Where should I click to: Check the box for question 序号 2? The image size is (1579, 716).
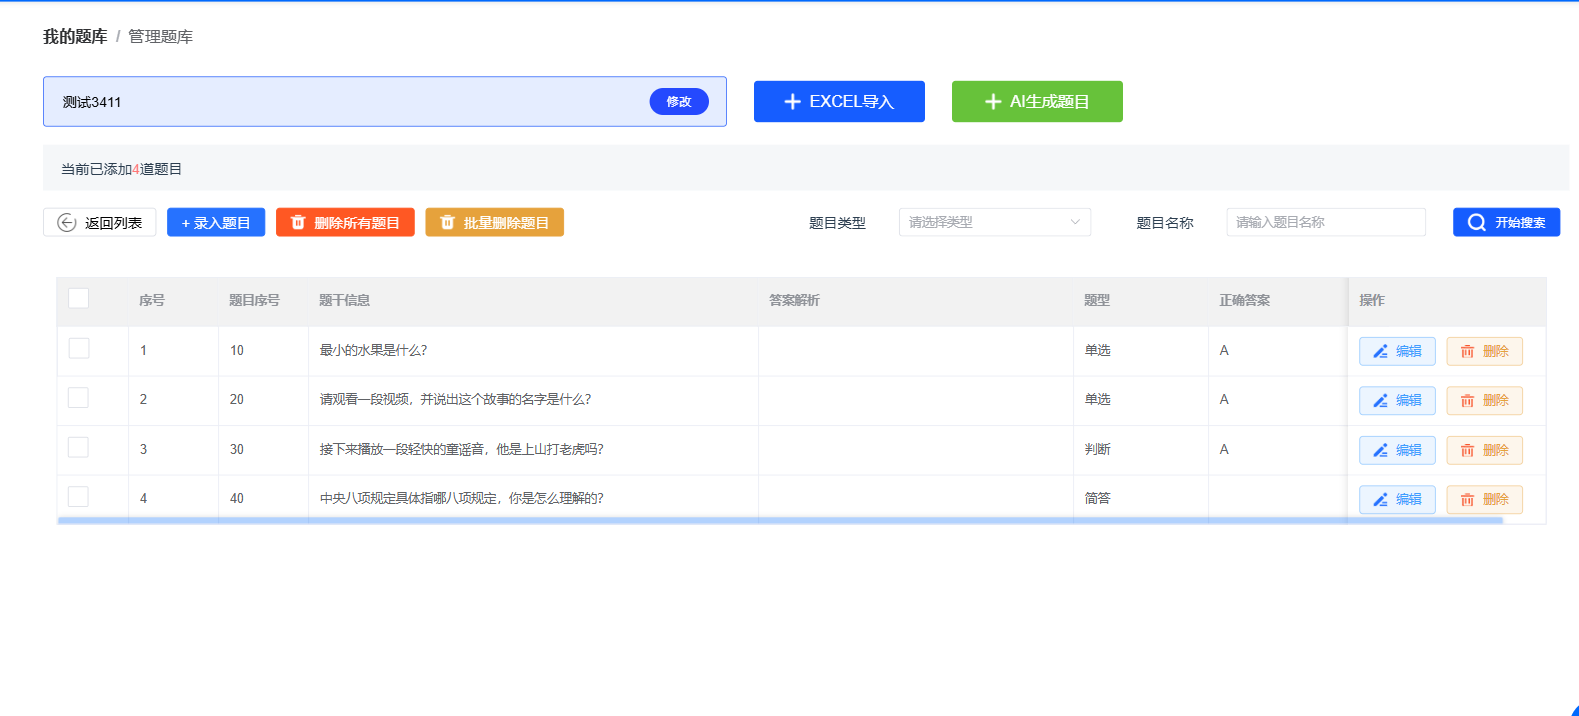[x=79, y=397]
